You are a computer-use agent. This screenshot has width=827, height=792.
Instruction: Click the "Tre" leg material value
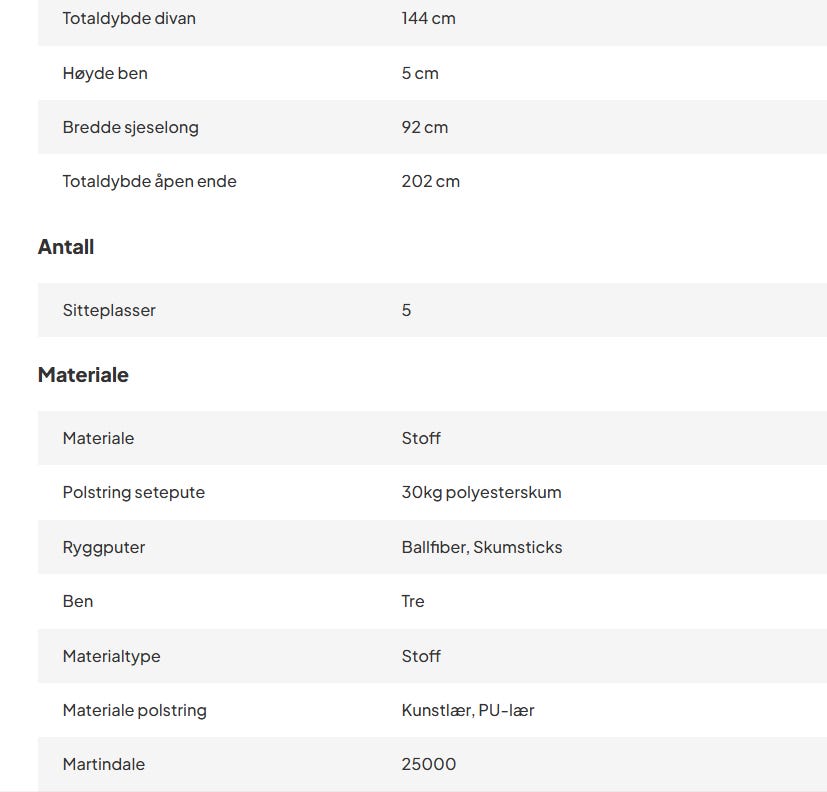coord(413,601)
